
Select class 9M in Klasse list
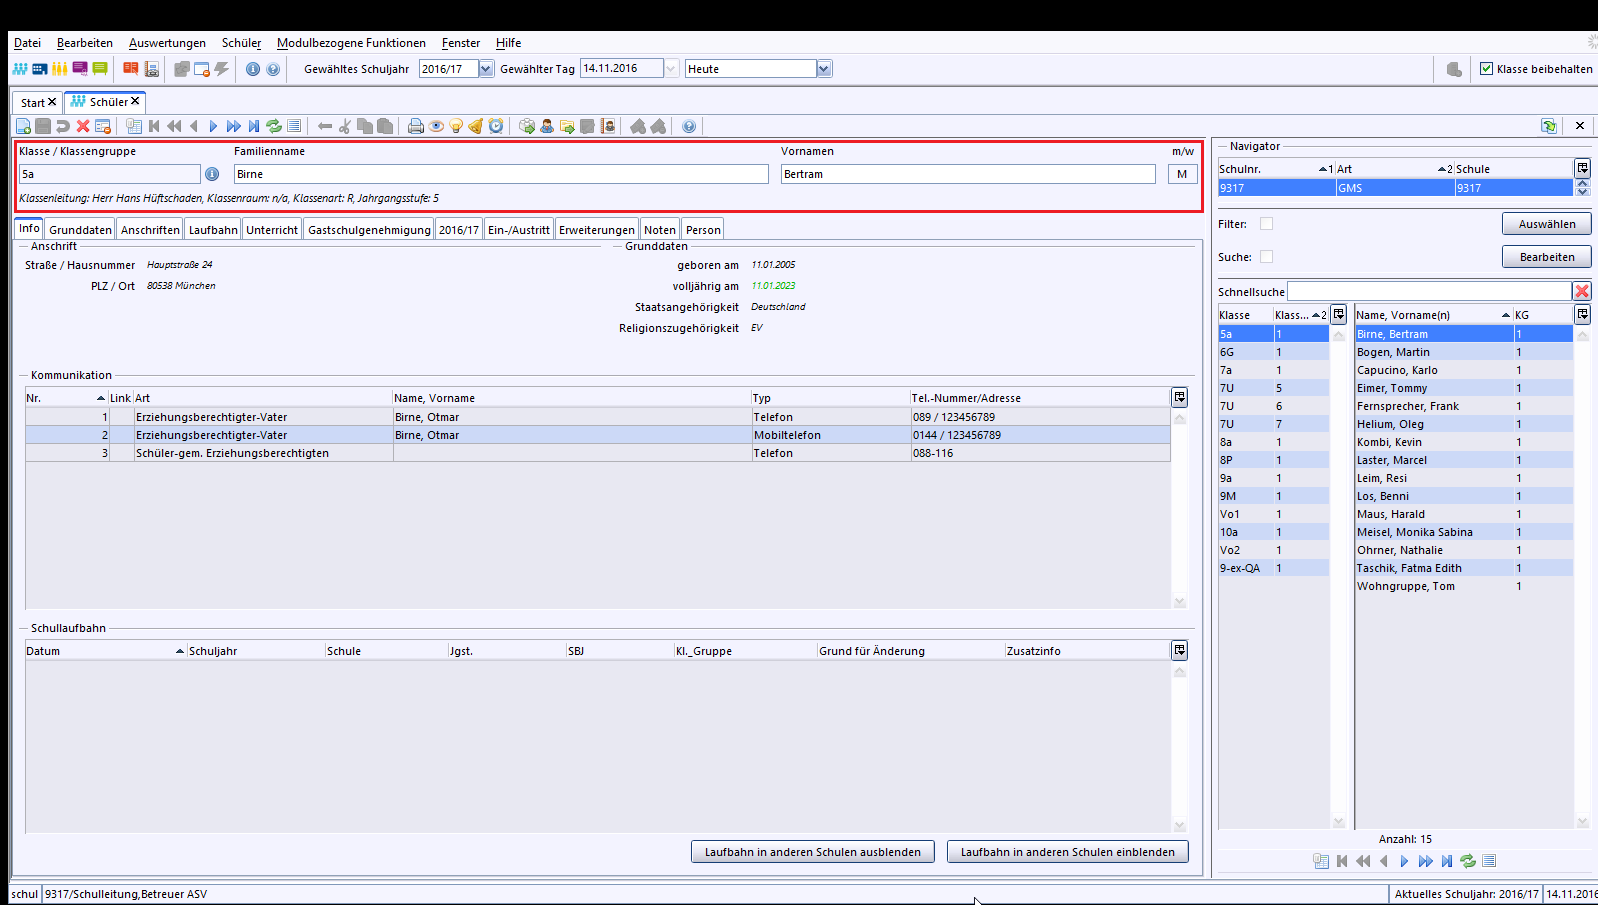pos(1273,496)
